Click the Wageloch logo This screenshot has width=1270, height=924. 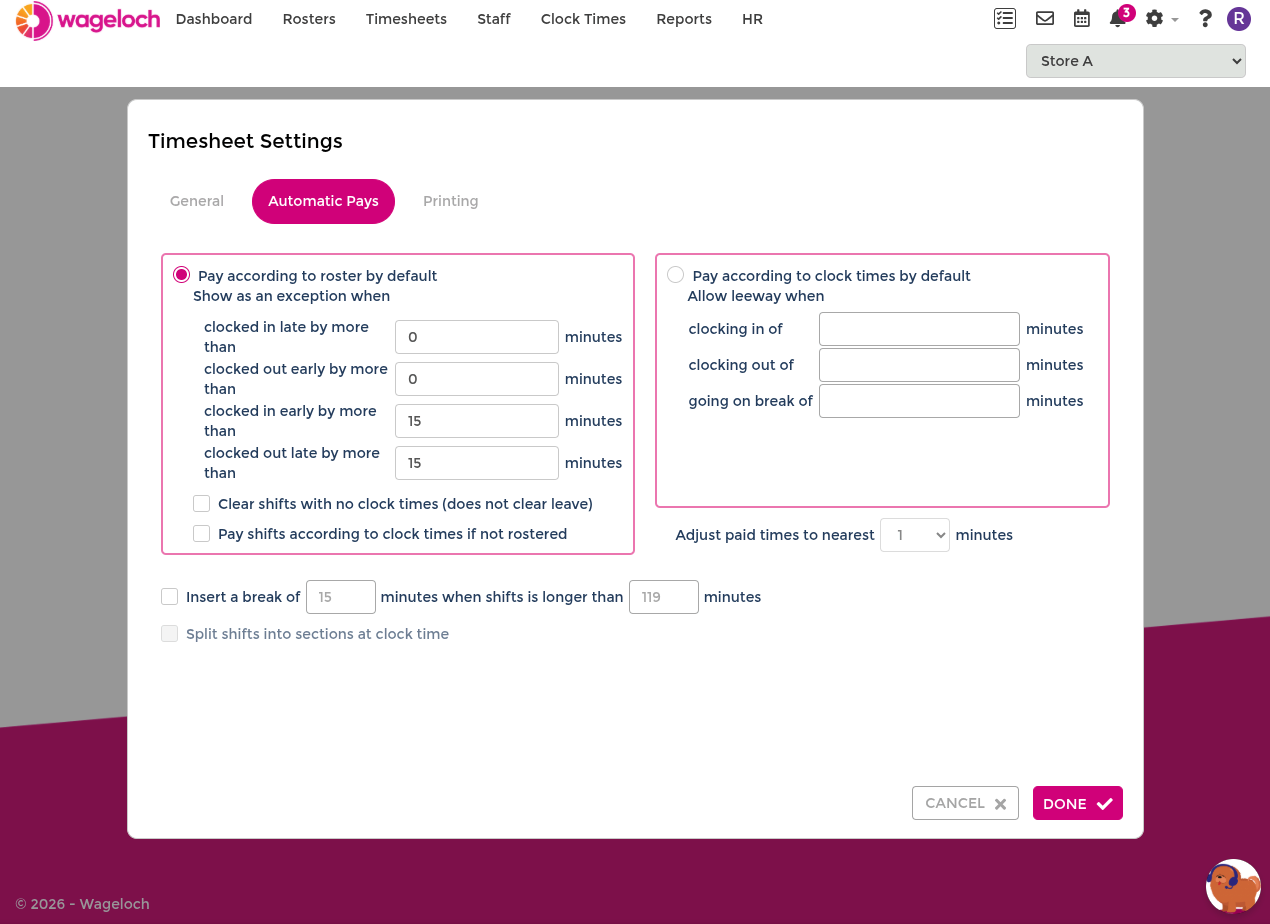click(88, 20)
